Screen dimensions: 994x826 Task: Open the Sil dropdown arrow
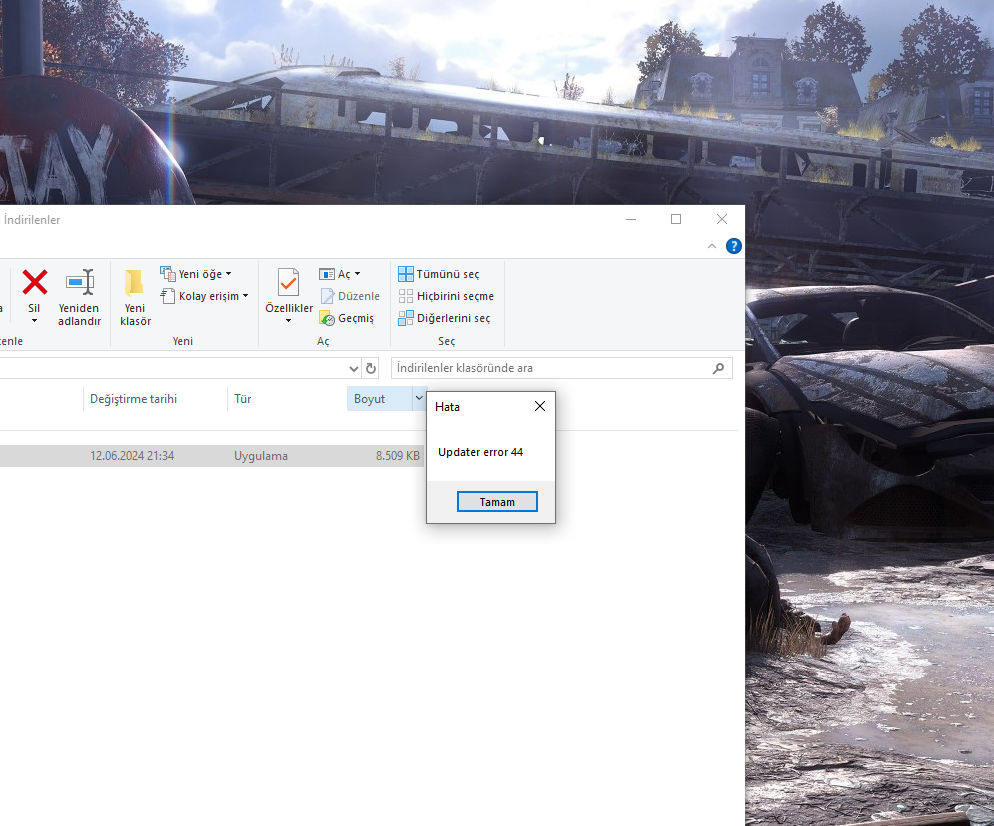point(34,321)
